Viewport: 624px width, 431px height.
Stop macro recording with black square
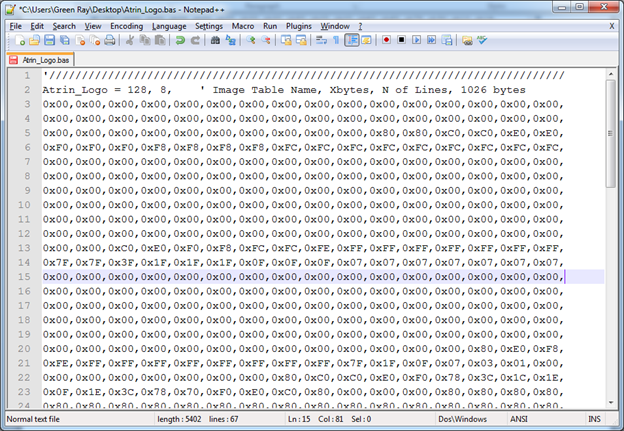[401, 40]
